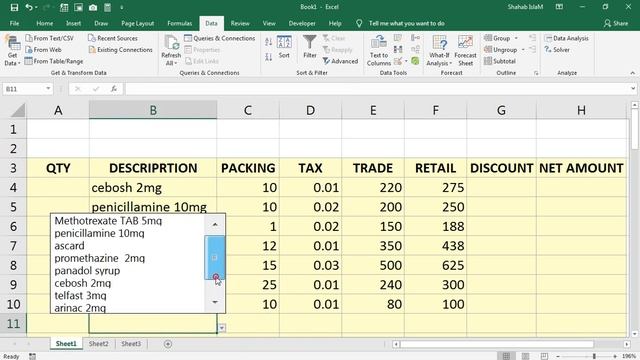Click the Insert Function fx icon
The image size is (640, 360).
pyautogui.click(x=114, y=89)
